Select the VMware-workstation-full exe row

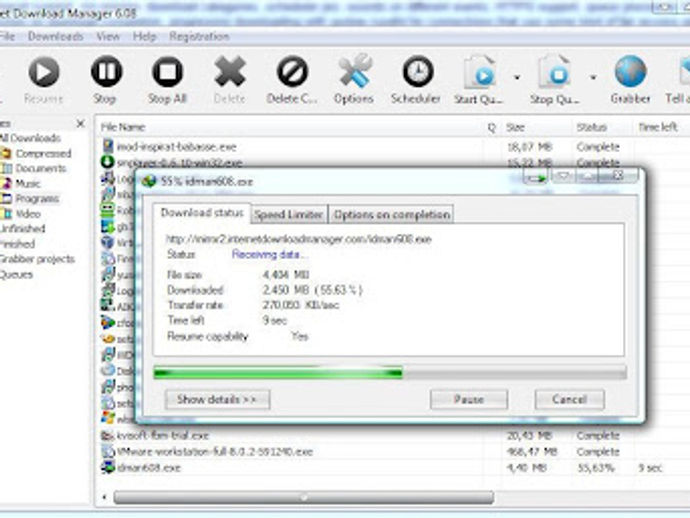[x=392, y=452]
